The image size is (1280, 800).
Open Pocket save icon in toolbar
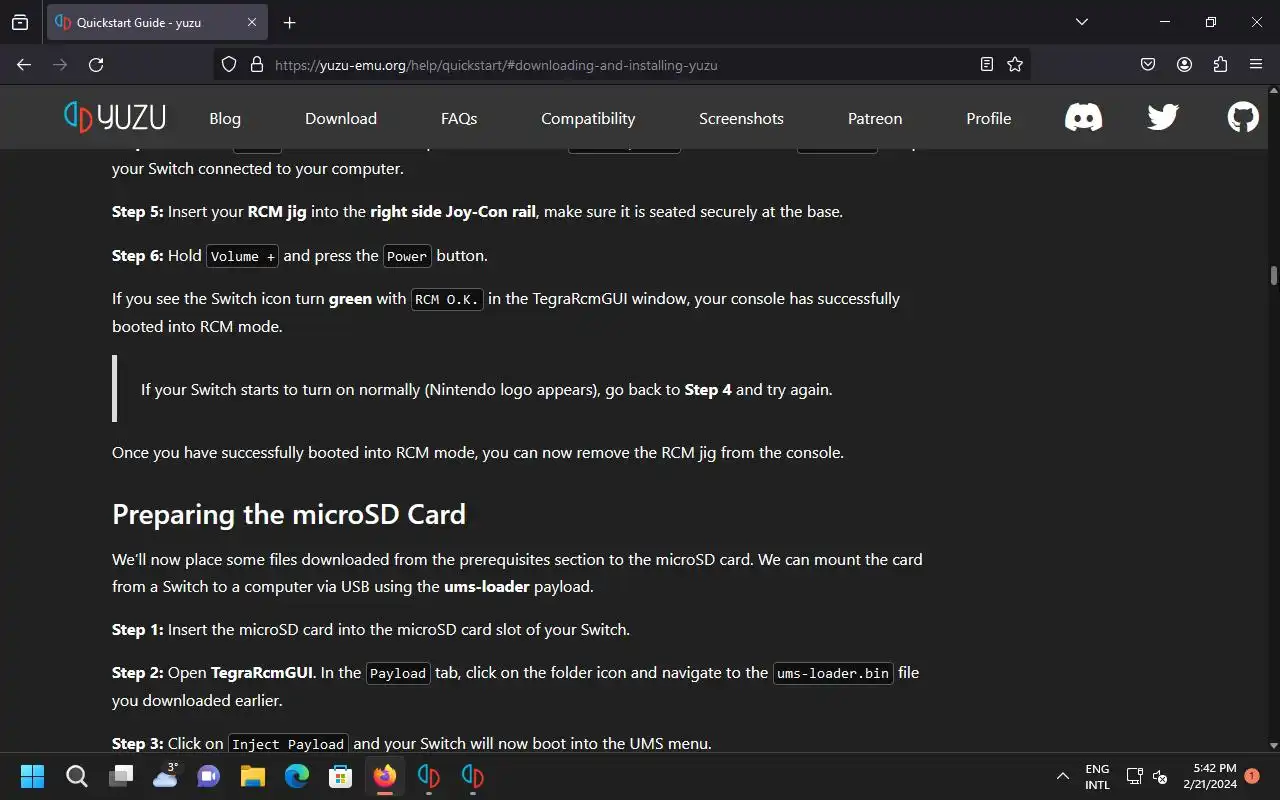tap(1148, 64)
